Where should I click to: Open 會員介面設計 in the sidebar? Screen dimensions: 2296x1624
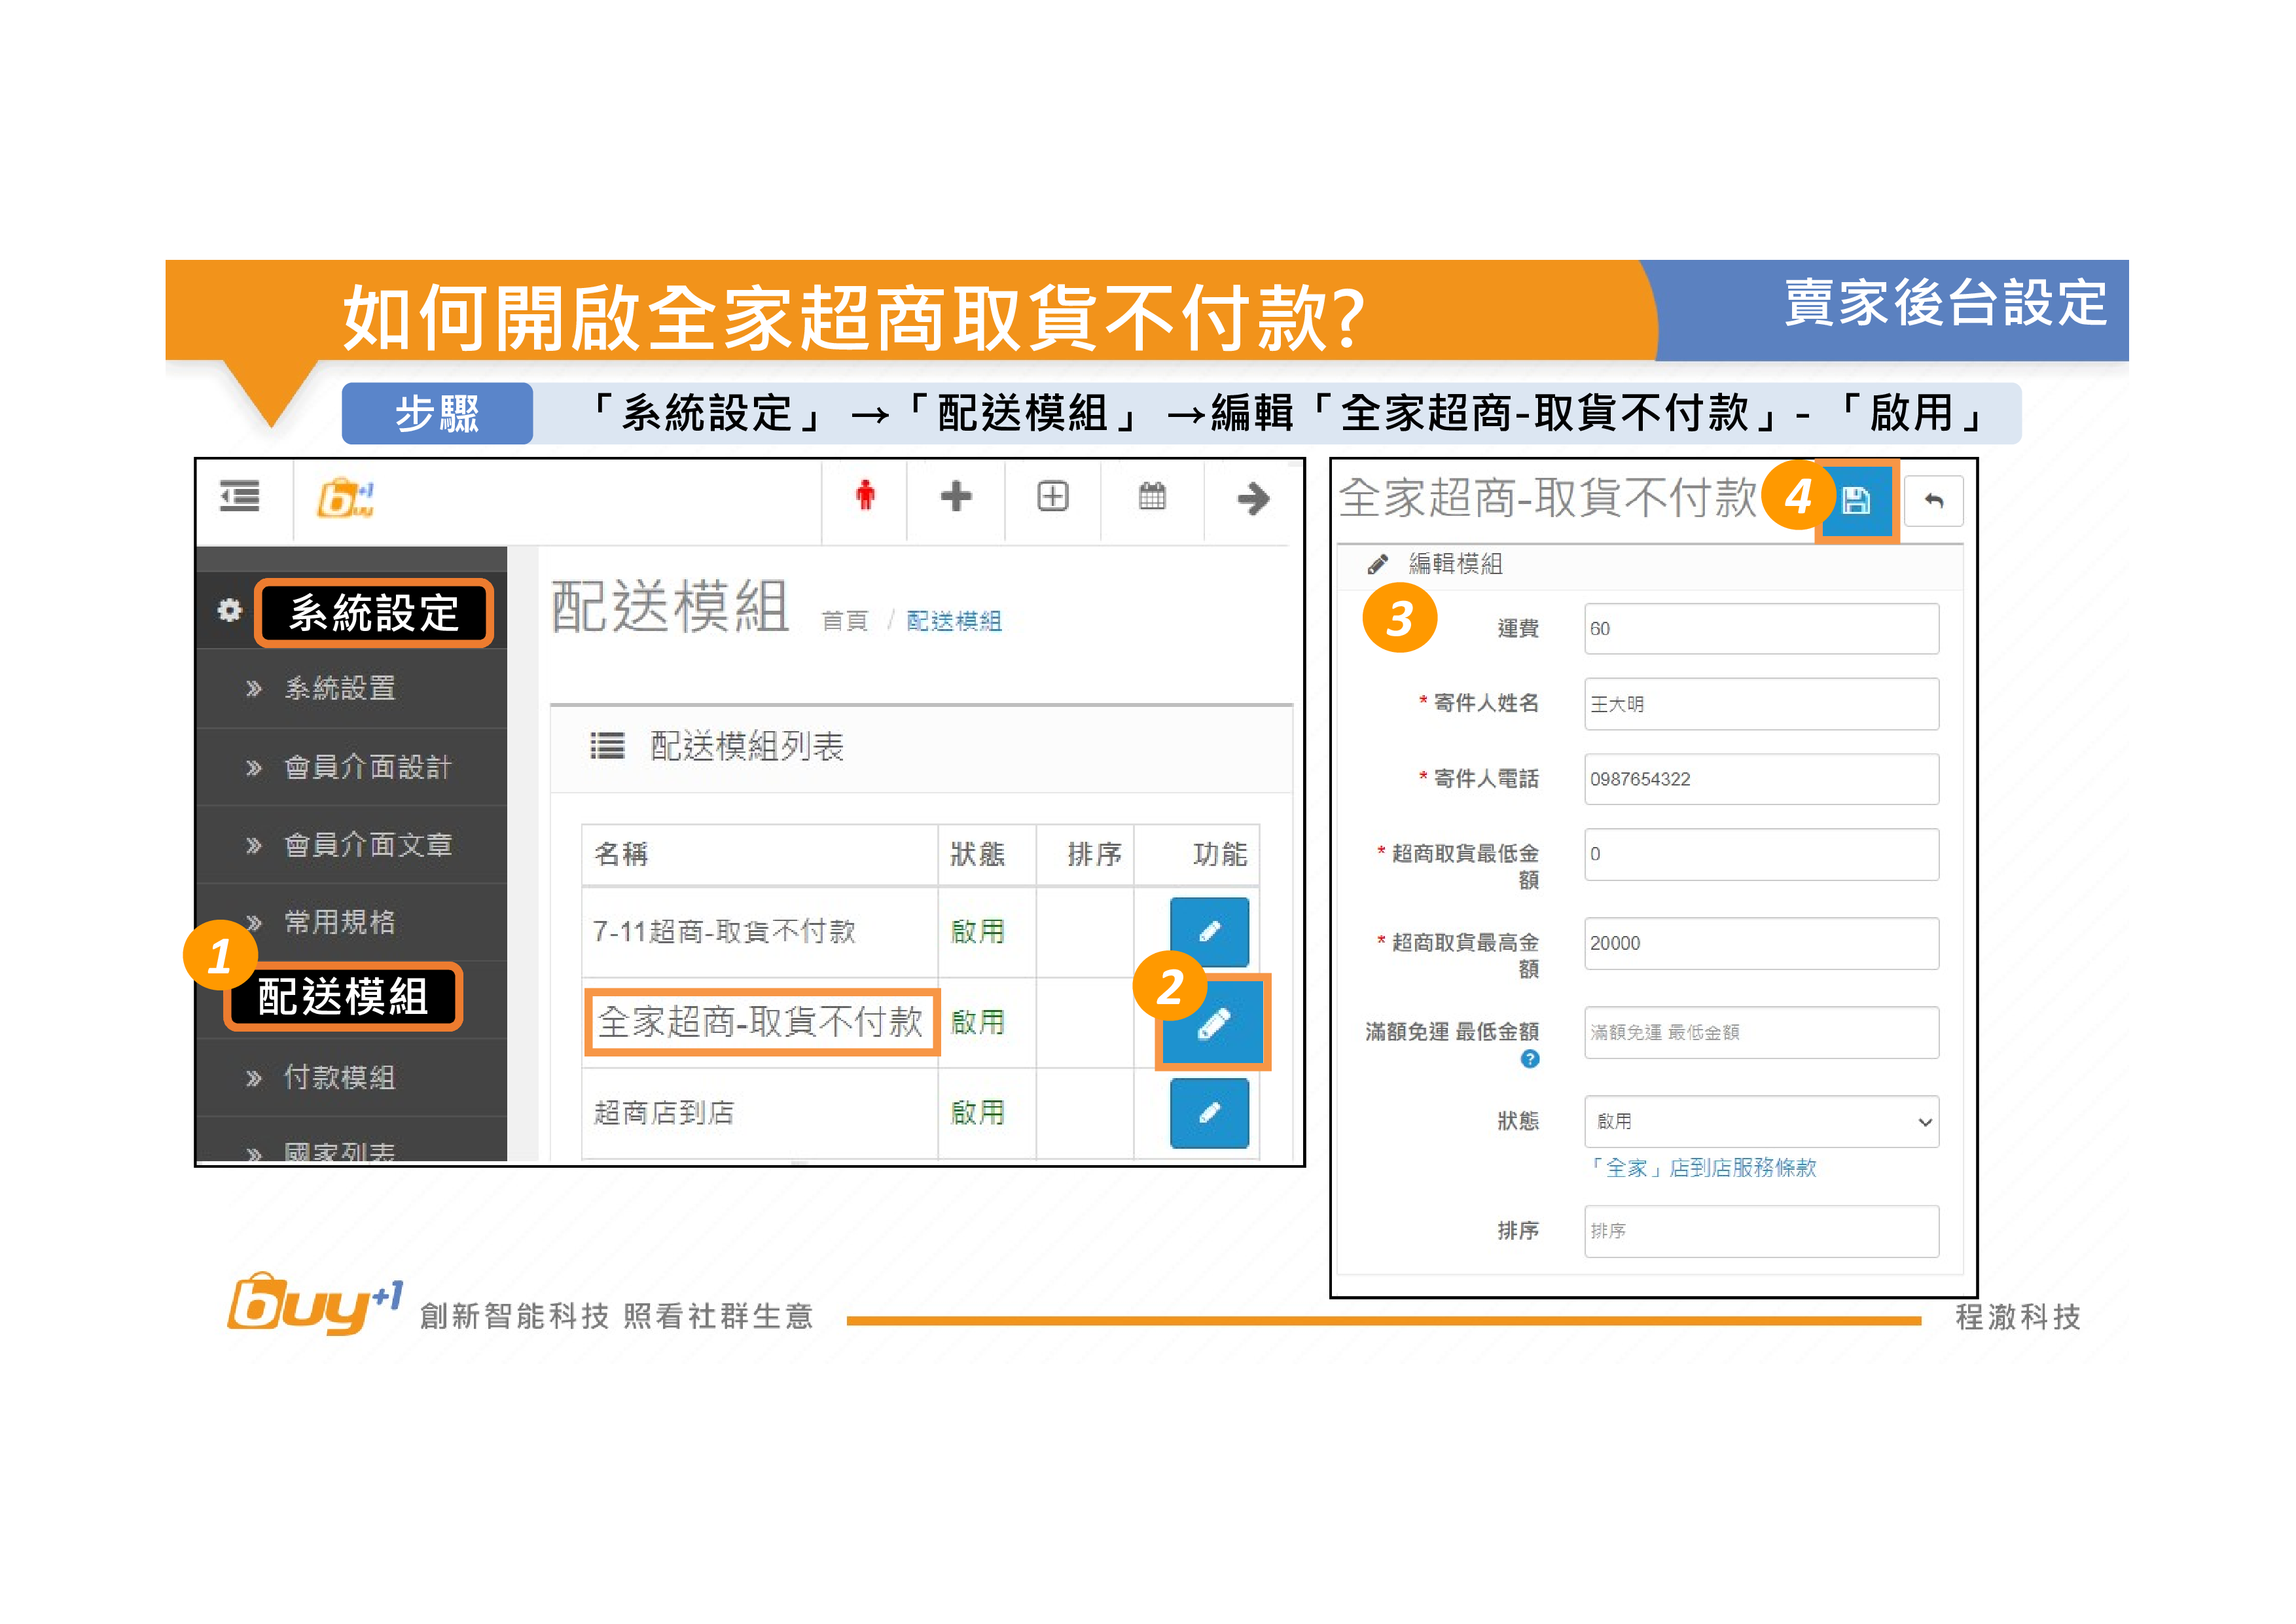367,767
